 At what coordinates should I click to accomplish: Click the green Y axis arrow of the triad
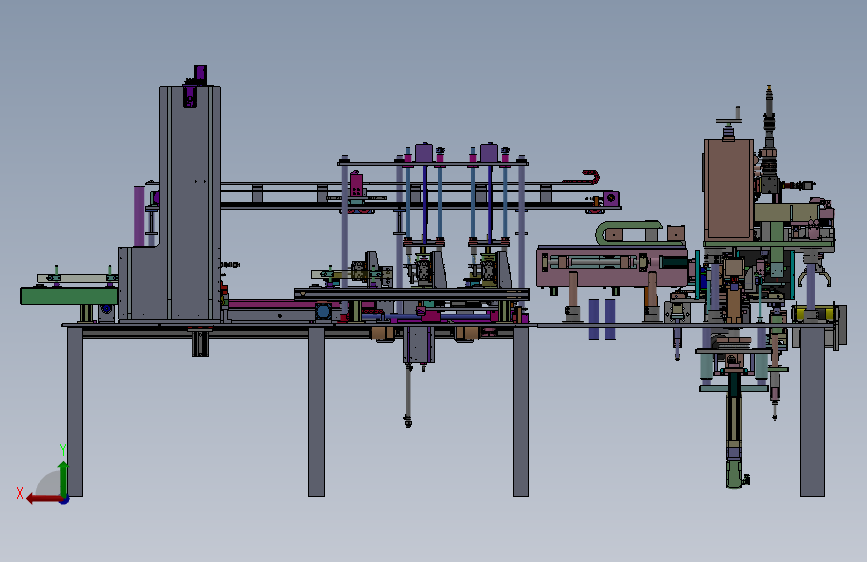click(x=64, y=480)
